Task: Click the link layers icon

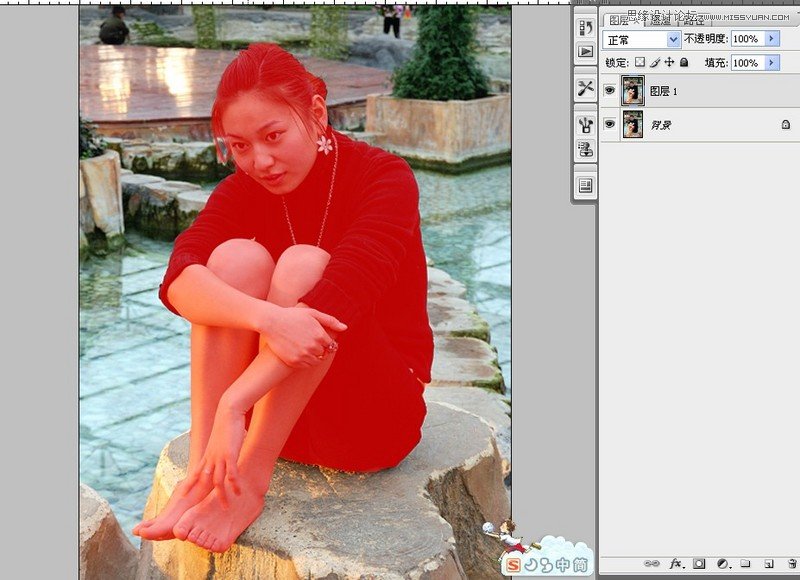Action: coord(652,564)
